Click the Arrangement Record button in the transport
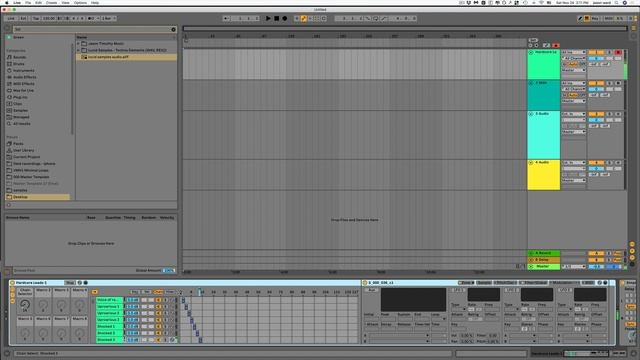Image resolution: width=640 pixels, height=360 pixels. pos(285,18)
